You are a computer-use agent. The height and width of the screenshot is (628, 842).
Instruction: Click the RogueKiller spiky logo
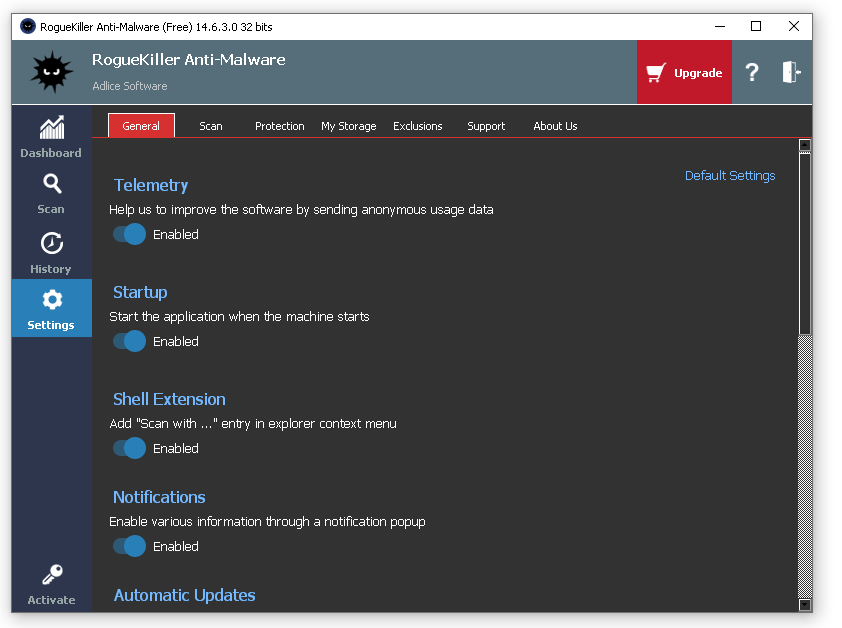52,72
